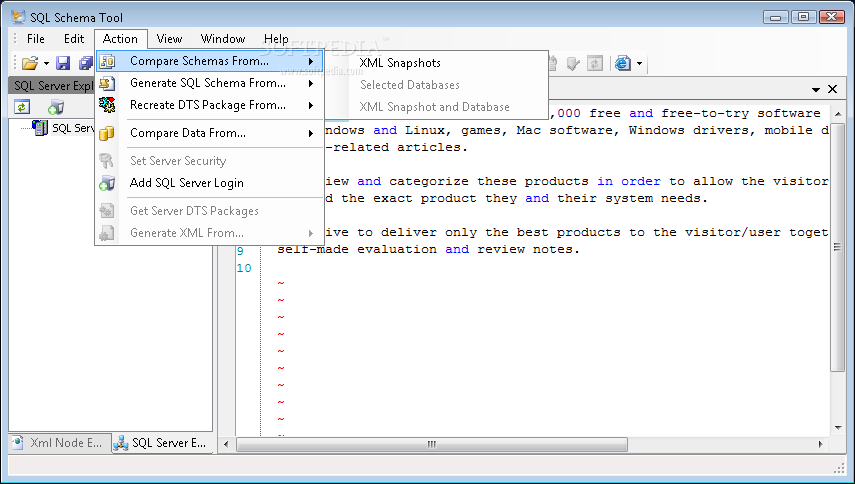The image size is (855, 484).
Task: Open the Window menu
Action: pos(222,39)
